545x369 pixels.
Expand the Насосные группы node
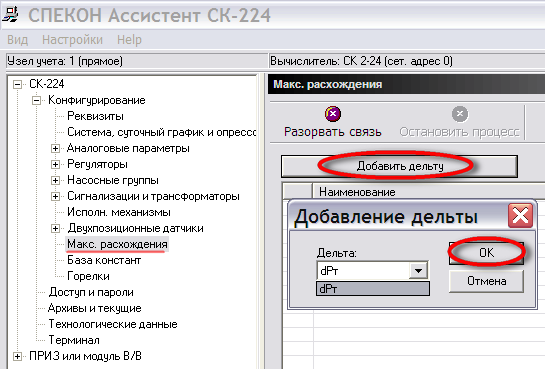55,180
